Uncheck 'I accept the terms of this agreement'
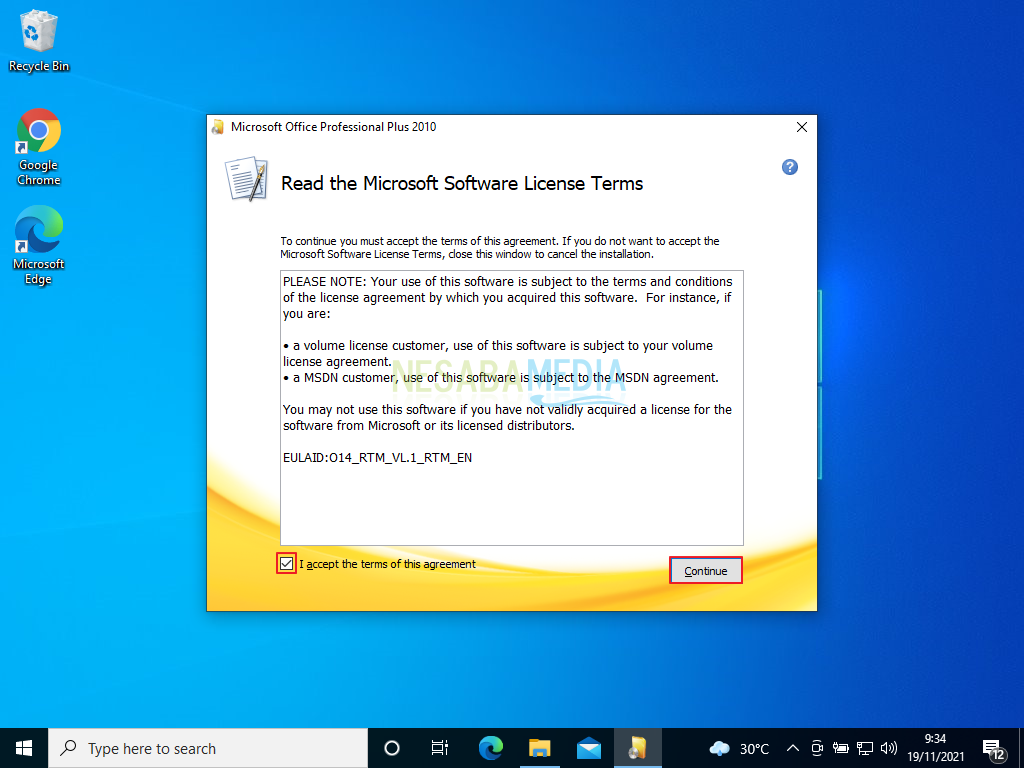Viewport: 1024px width, 768px height. 286,563
